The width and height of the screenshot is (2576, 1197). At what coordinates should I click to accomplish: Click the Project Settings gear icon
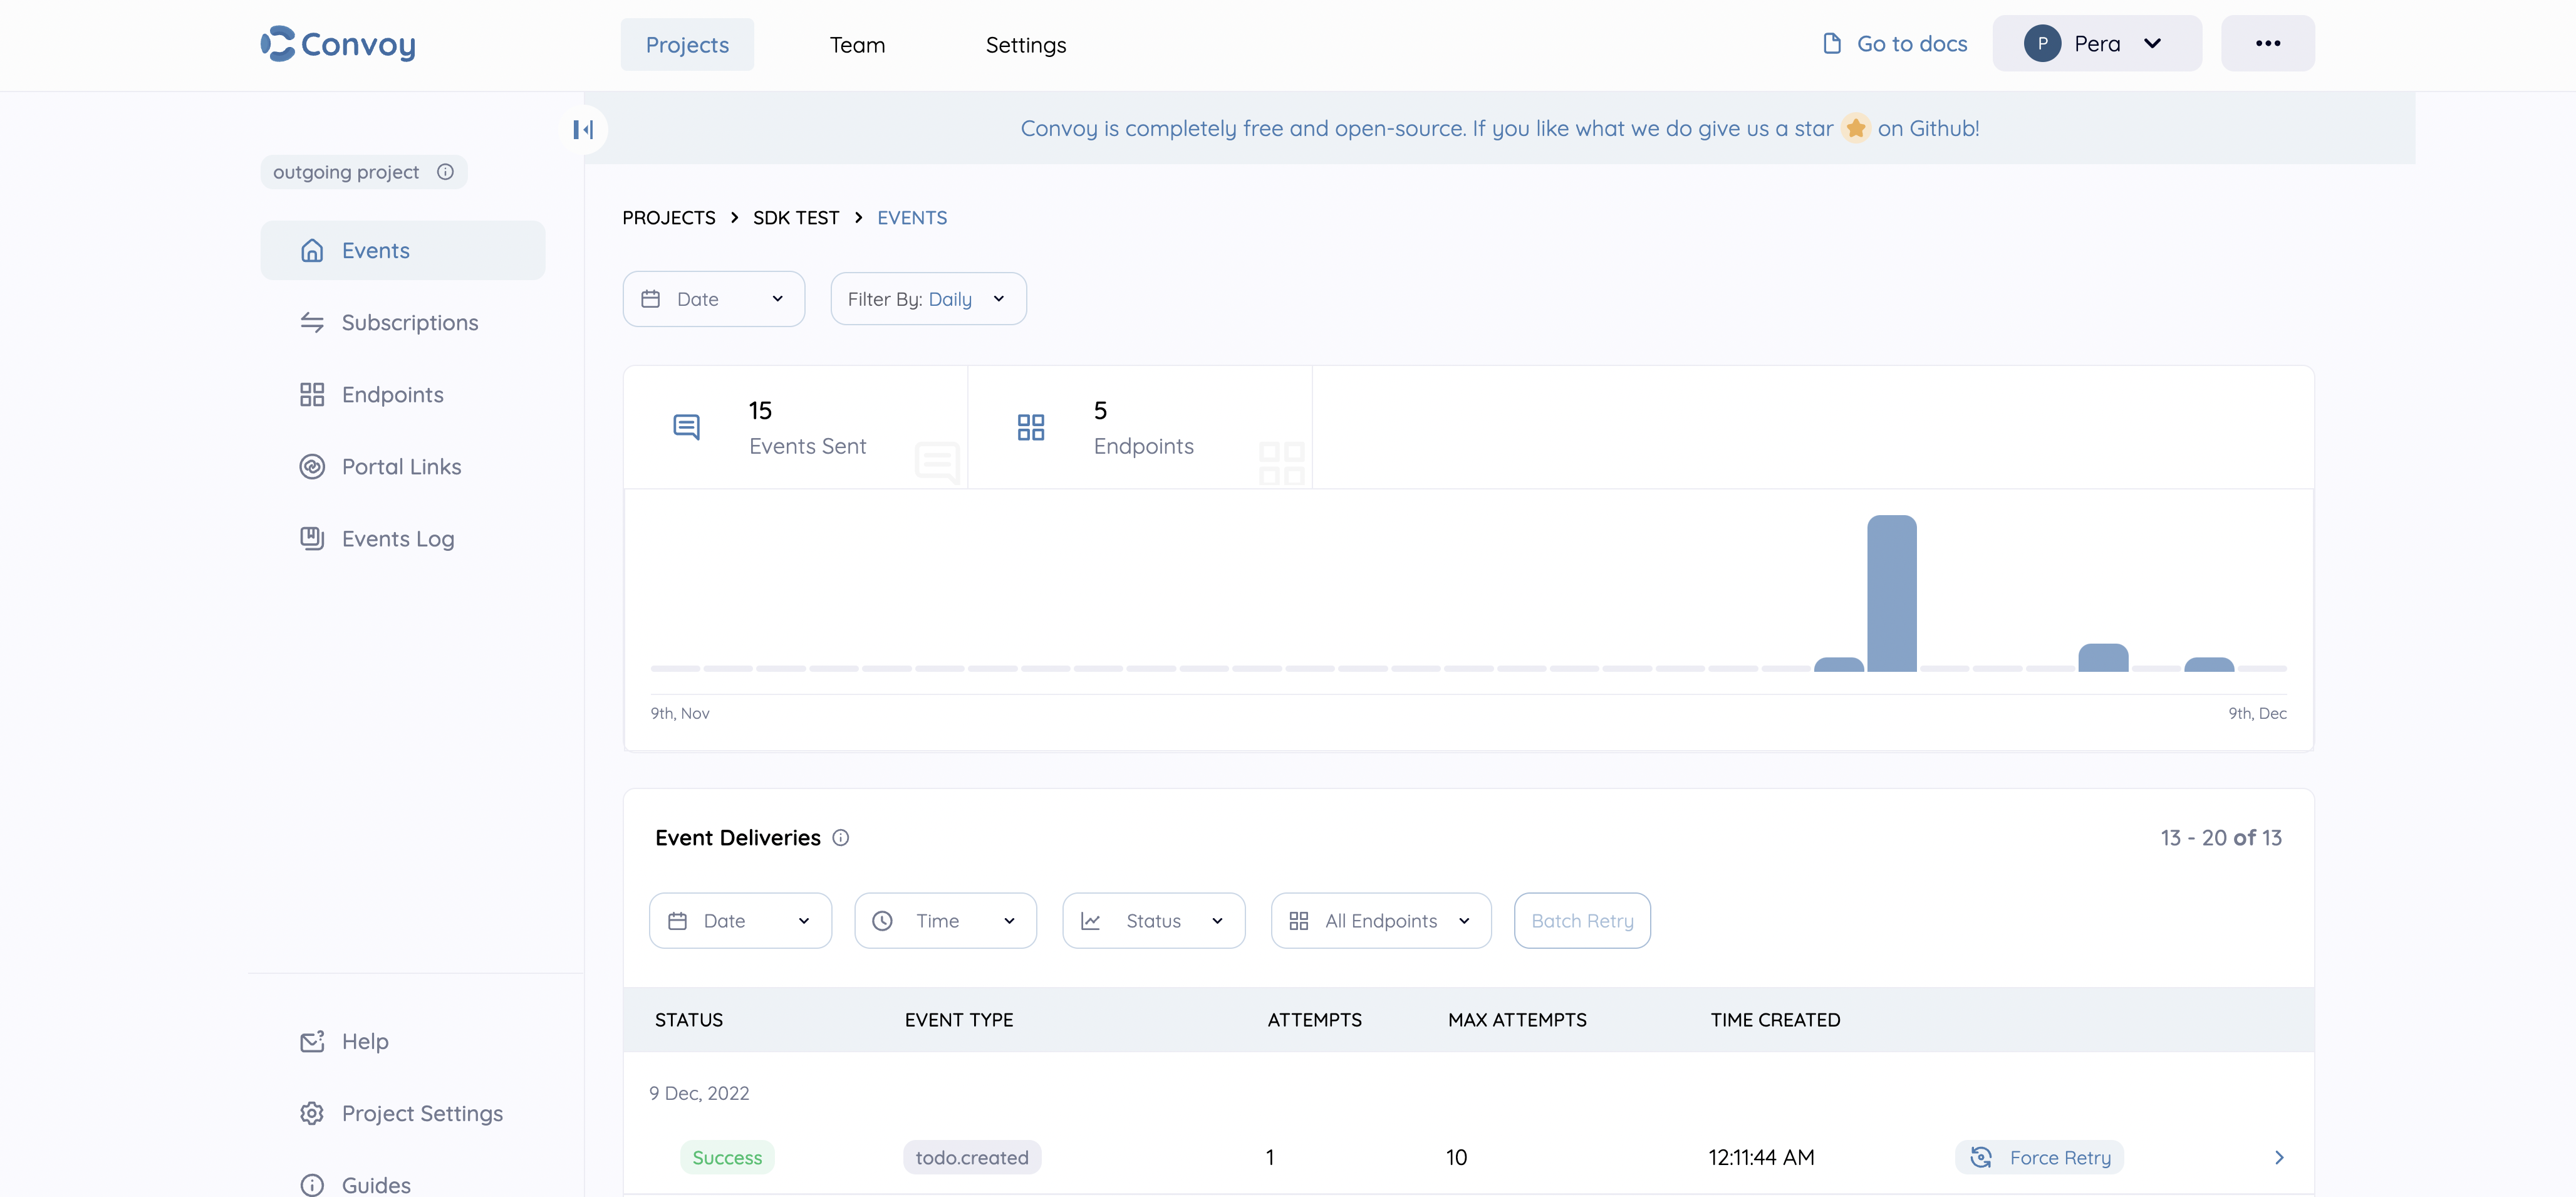pos(312,1113)
